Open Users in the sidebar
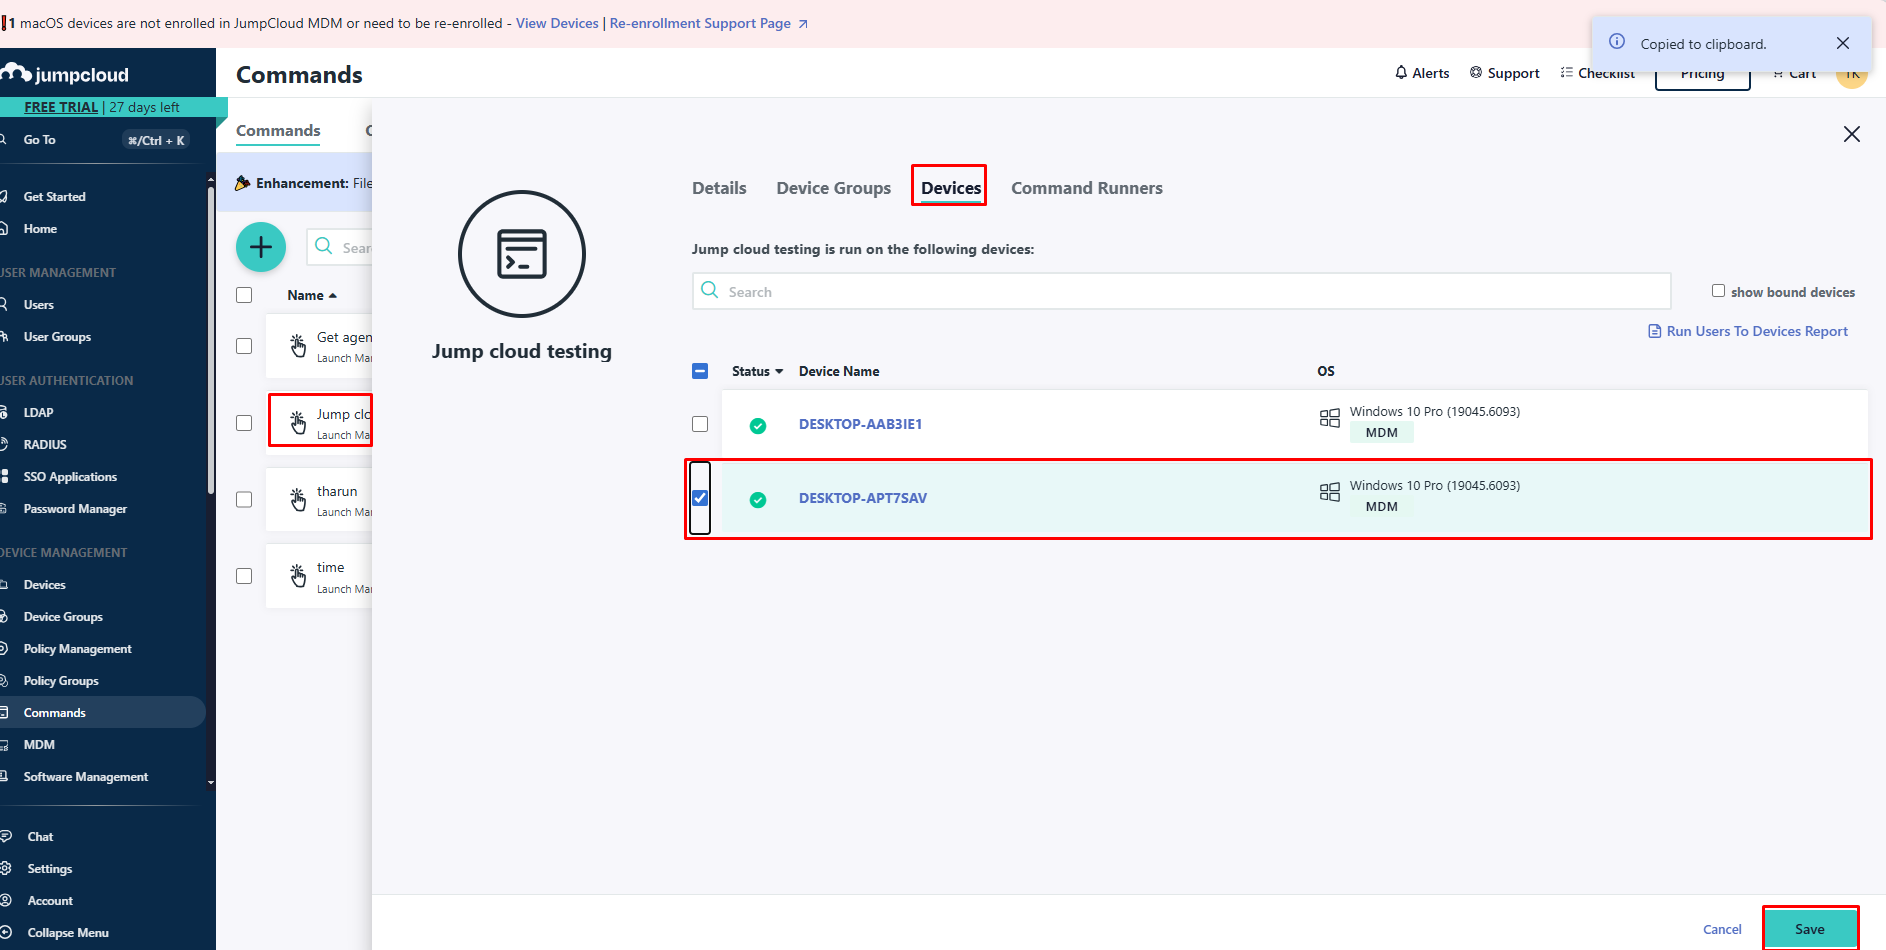1886x950 pixels. coord(39,305)
